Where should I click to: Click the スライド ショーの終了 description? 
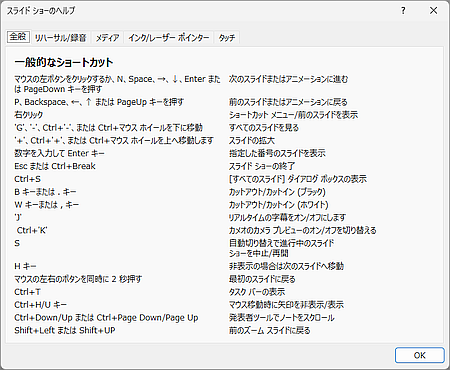(262, 166)
